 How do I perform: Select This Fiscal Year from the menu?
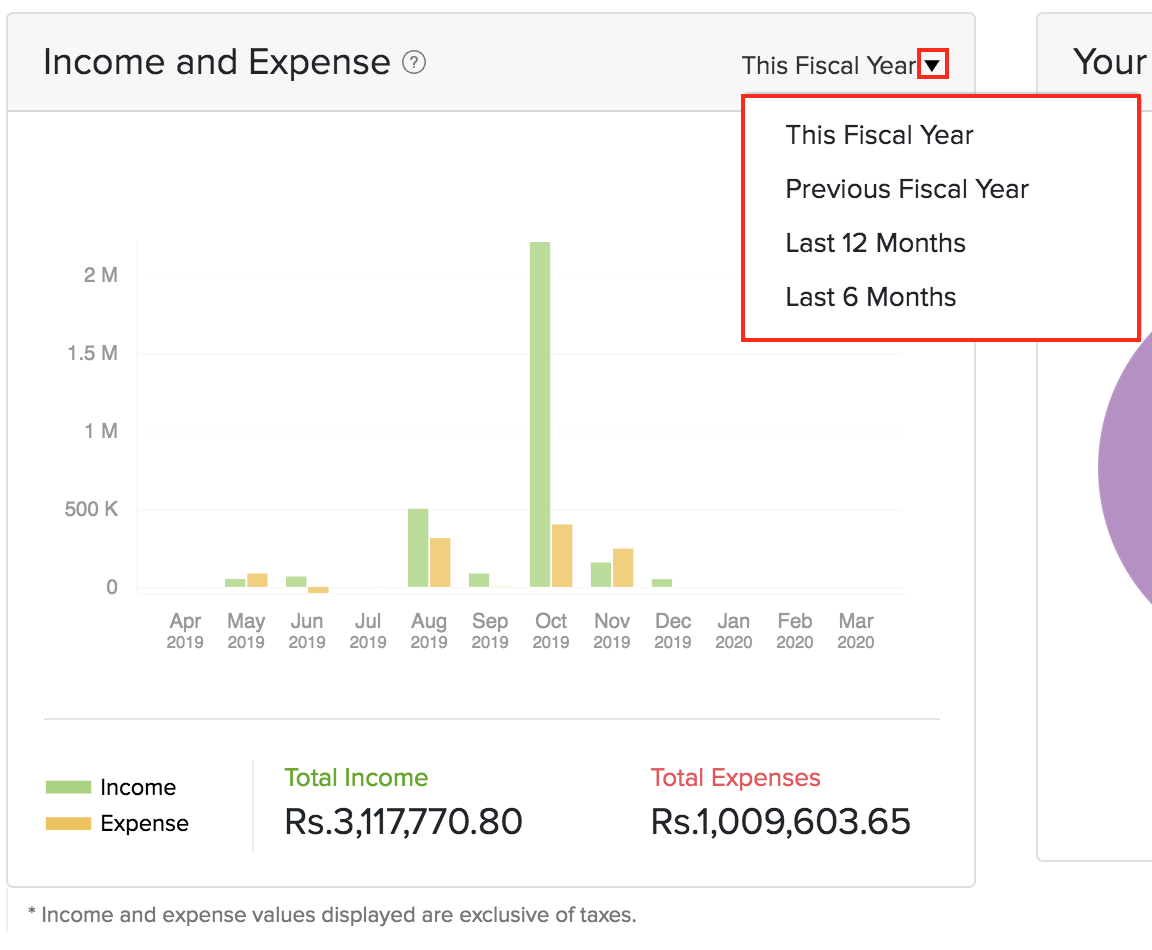coord(879,135)
